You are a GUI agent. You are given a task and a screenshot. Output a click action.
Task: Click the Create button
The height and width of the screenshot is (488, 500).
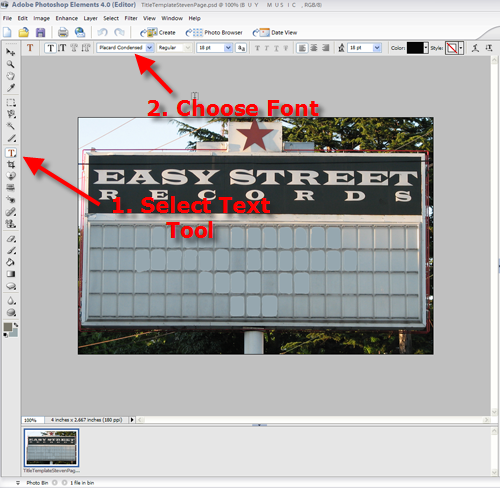[158, 32]
